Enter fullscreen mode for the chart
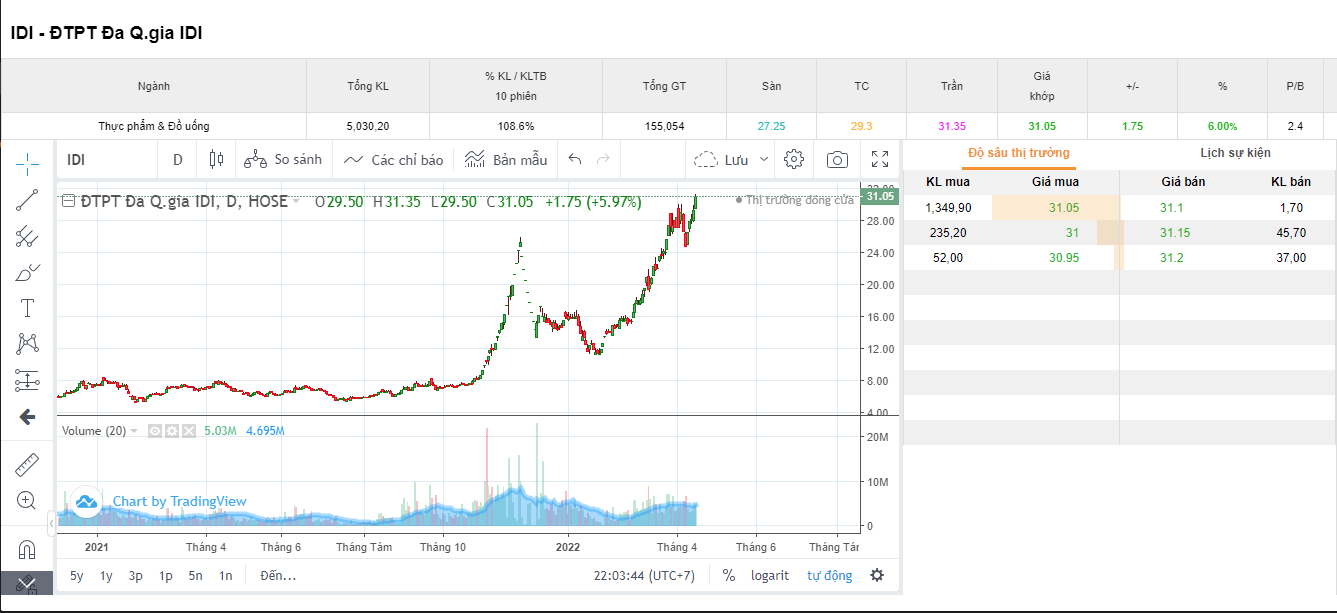1337x613 pixels. point(880,159)
